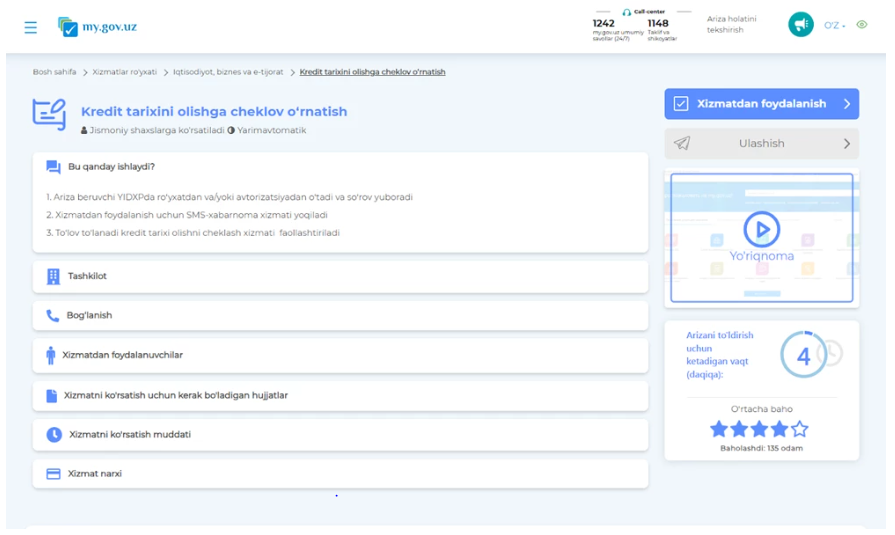The image size is (895, 535).
Task: Click Baholashdi: 135 odam text
Action: pos(761,449)
